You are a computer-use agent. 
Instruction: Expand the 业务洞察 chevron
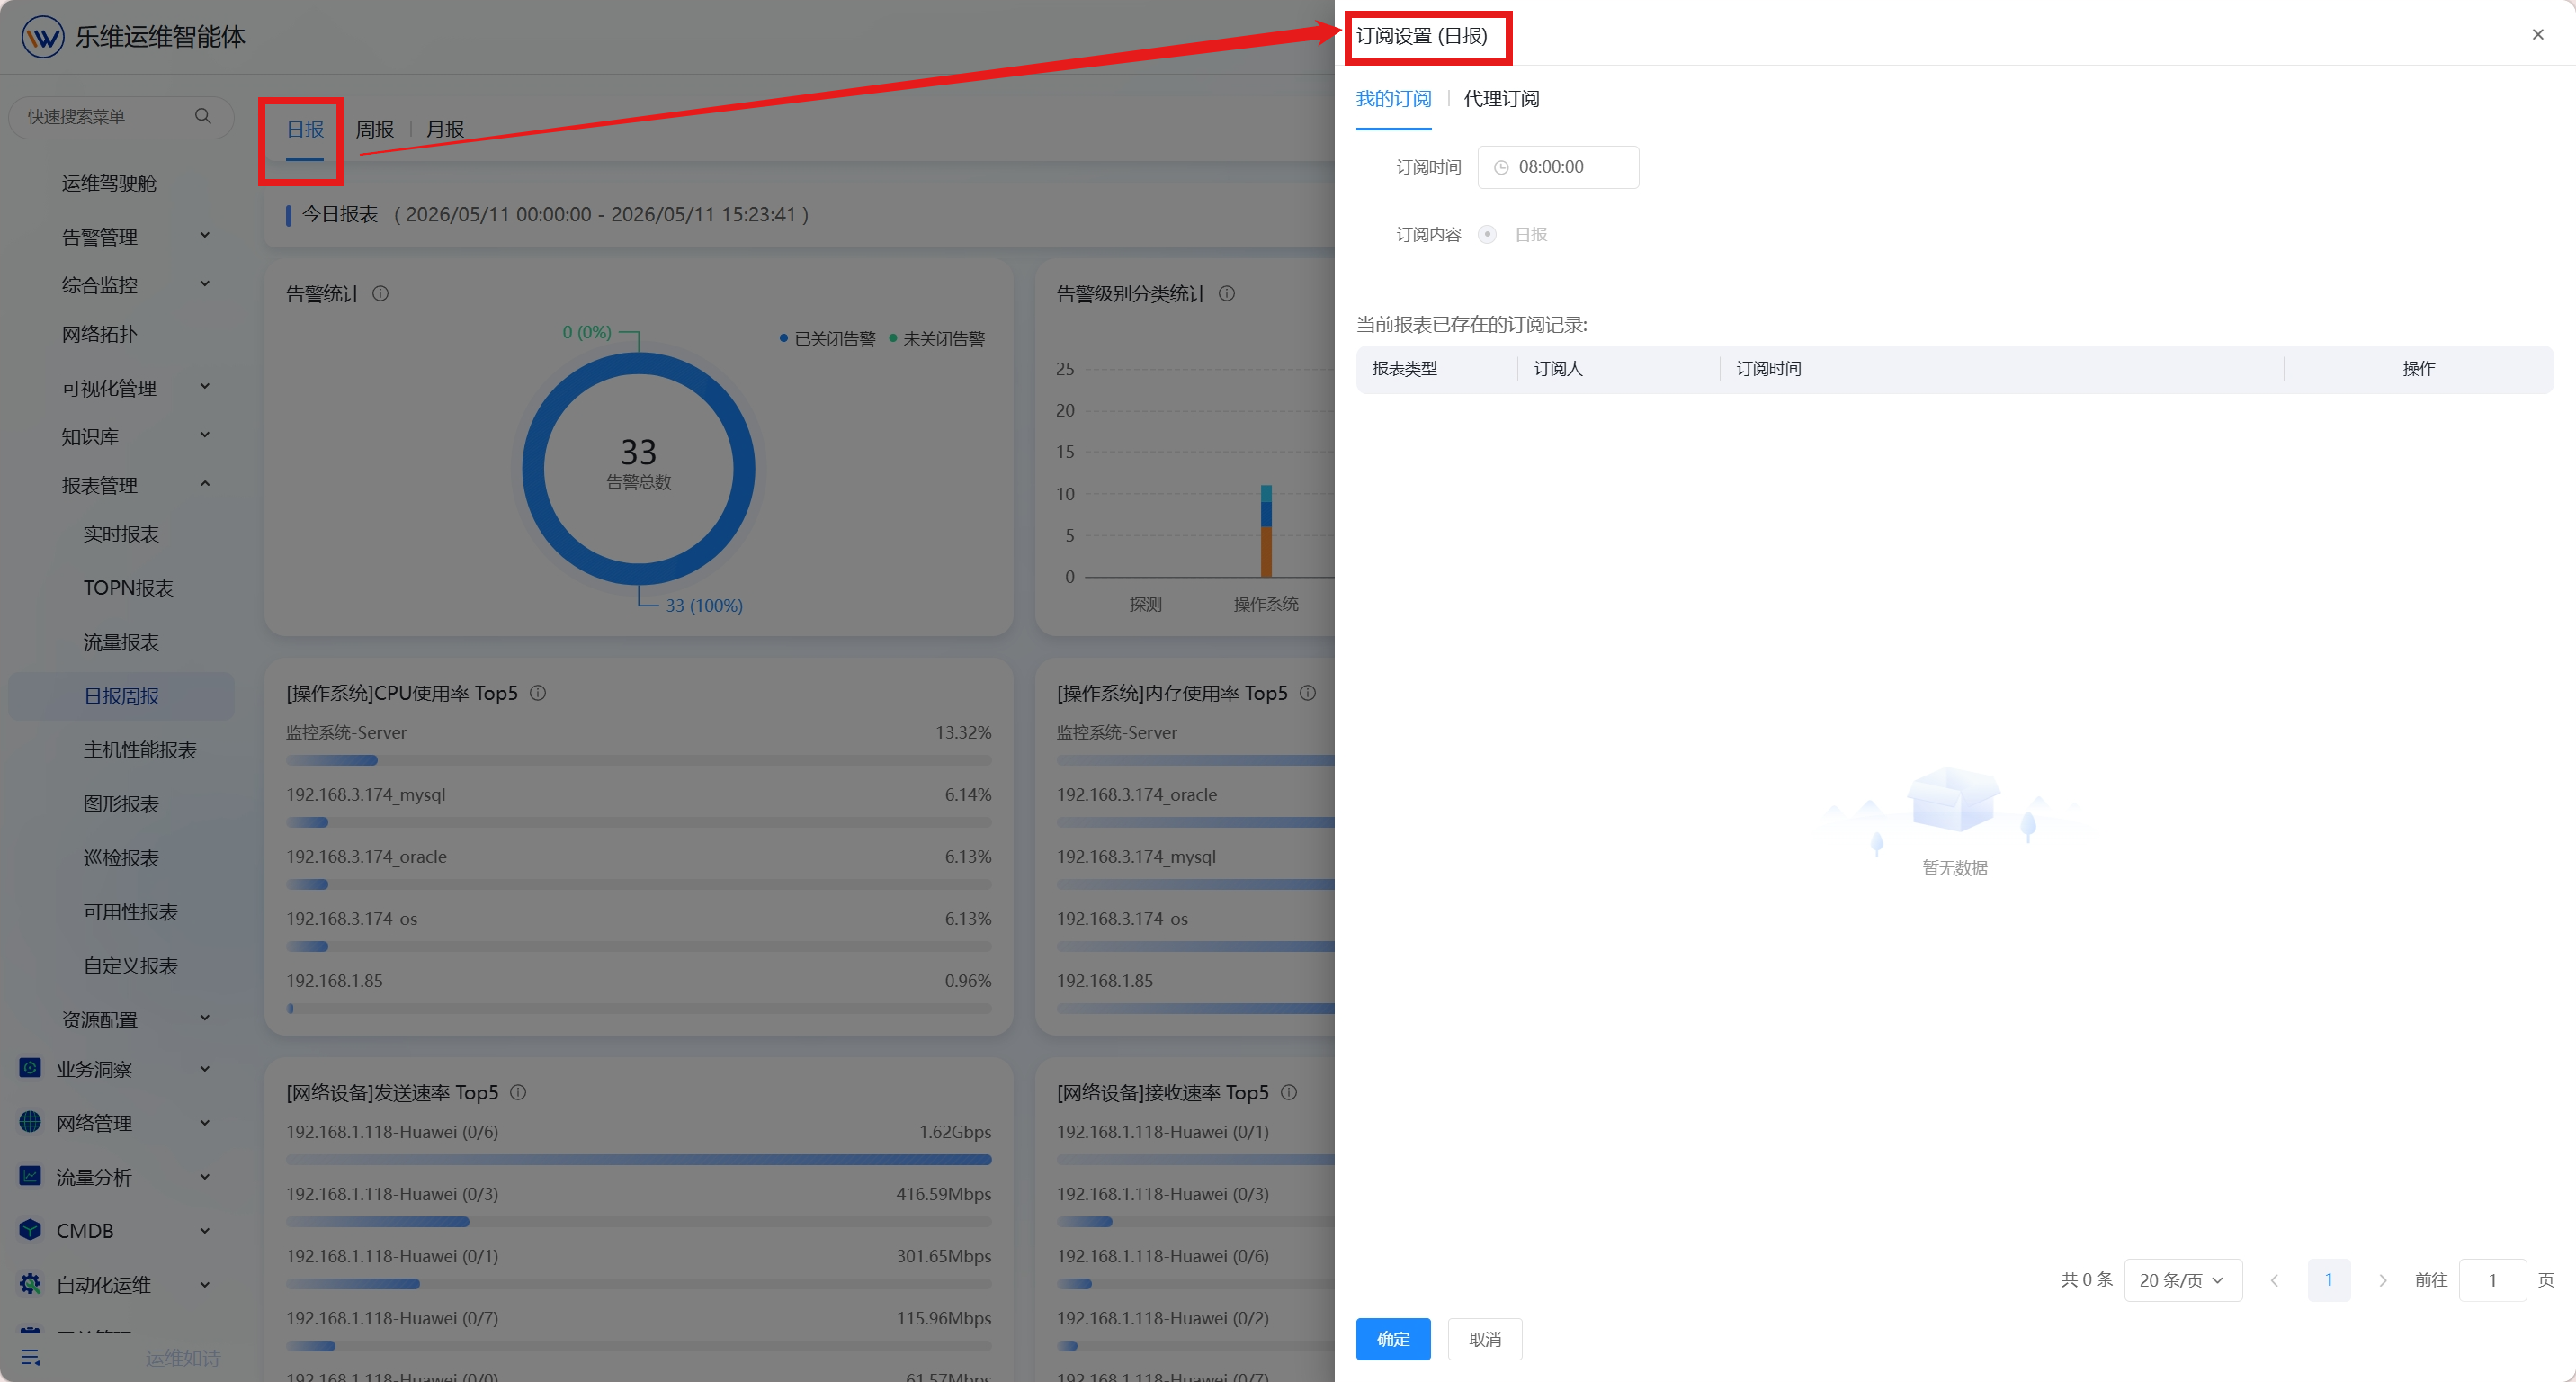pyautogui.click(x=205, y=1068)
